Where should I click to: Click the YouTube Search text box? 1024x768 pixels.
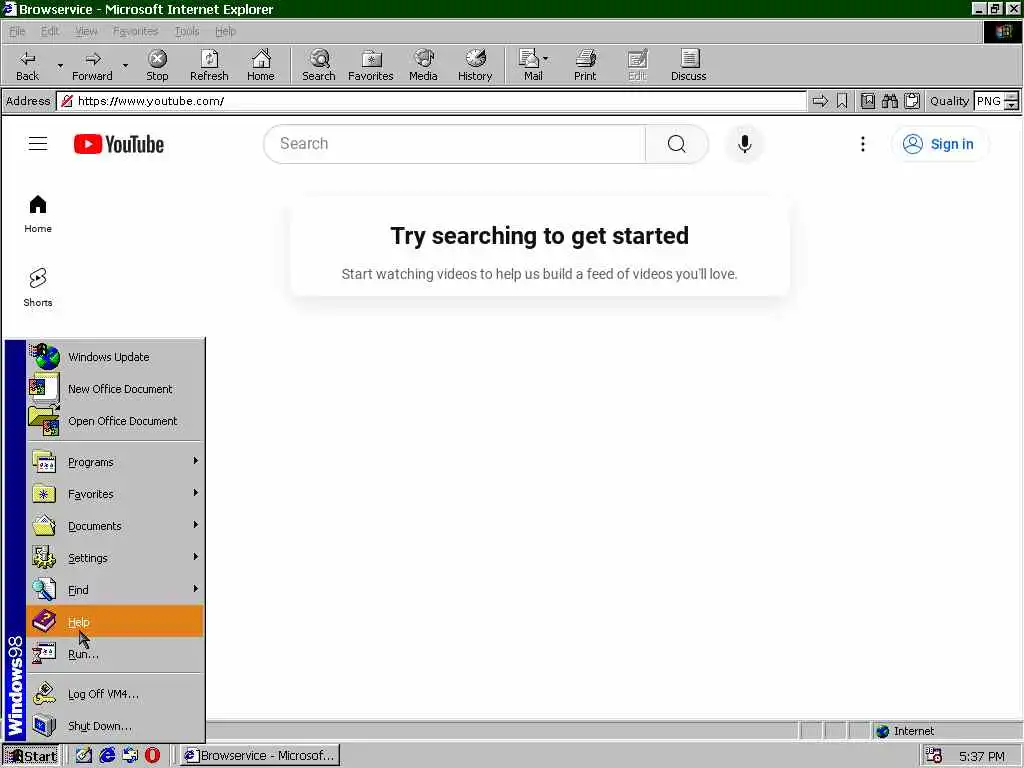(x=455, y=144)
